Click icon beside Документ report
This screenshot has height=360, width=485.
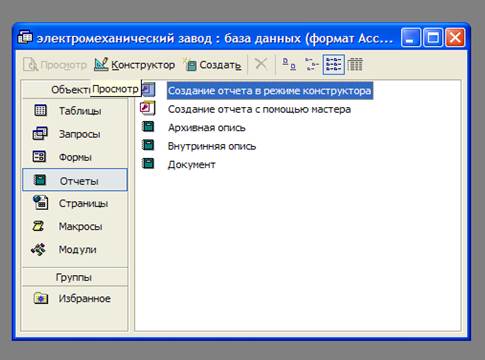pos(148,163)
